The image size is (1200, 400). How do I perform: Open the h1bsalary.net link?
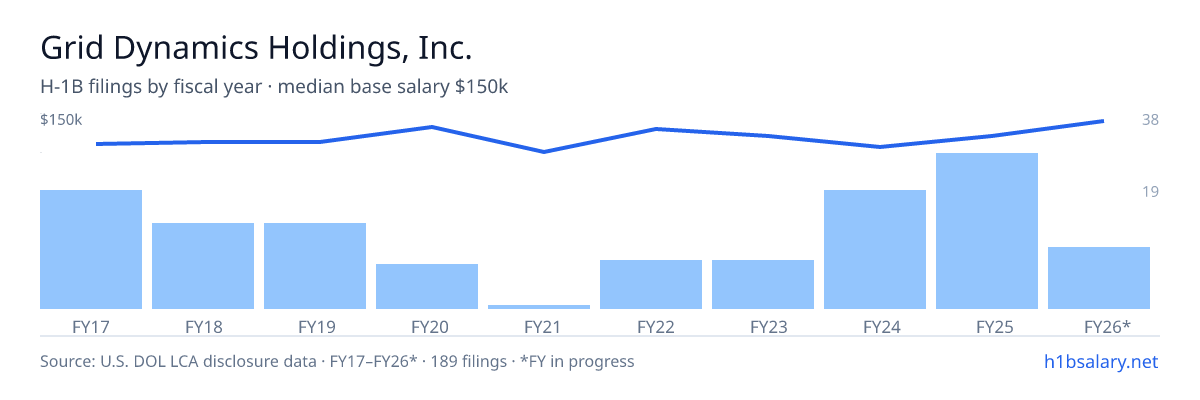[1099, 361]
